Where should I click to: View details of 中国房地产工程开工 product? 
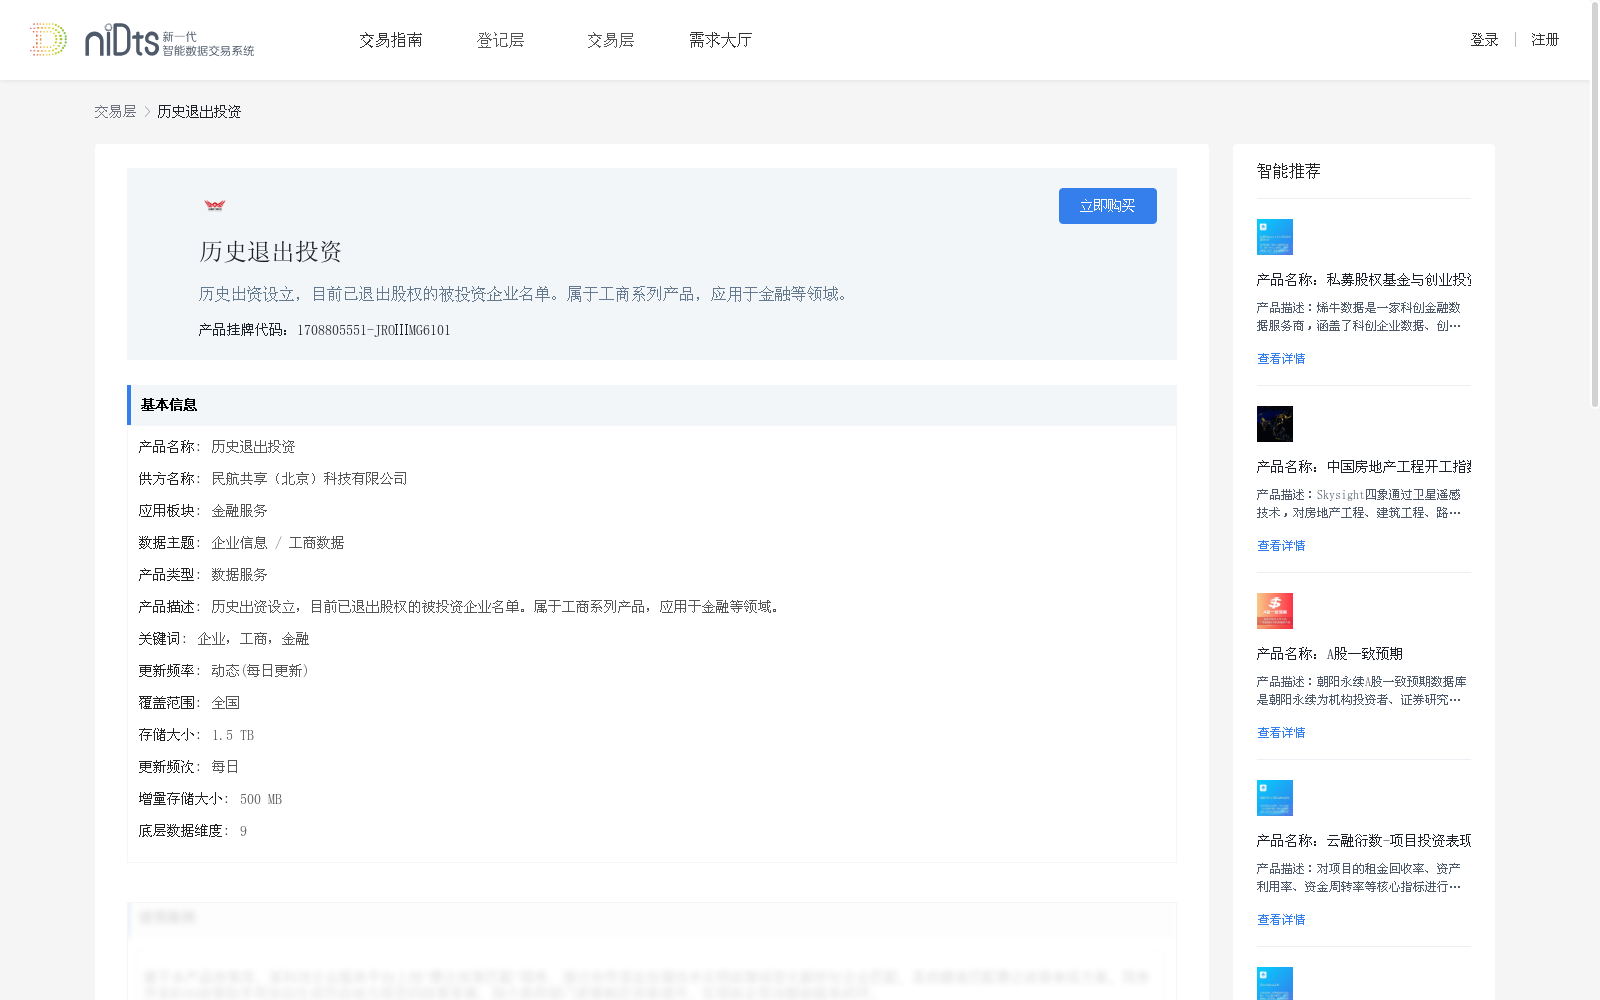[1281, 546]
